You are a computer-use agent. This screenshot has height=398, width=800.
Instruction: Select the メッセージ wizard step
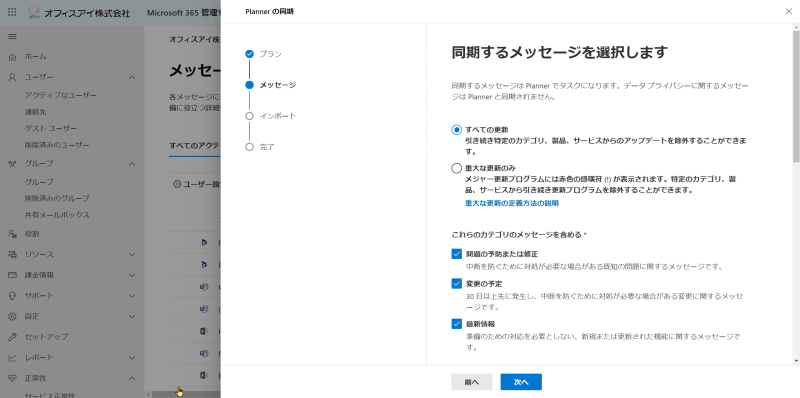tap(270, 85)
